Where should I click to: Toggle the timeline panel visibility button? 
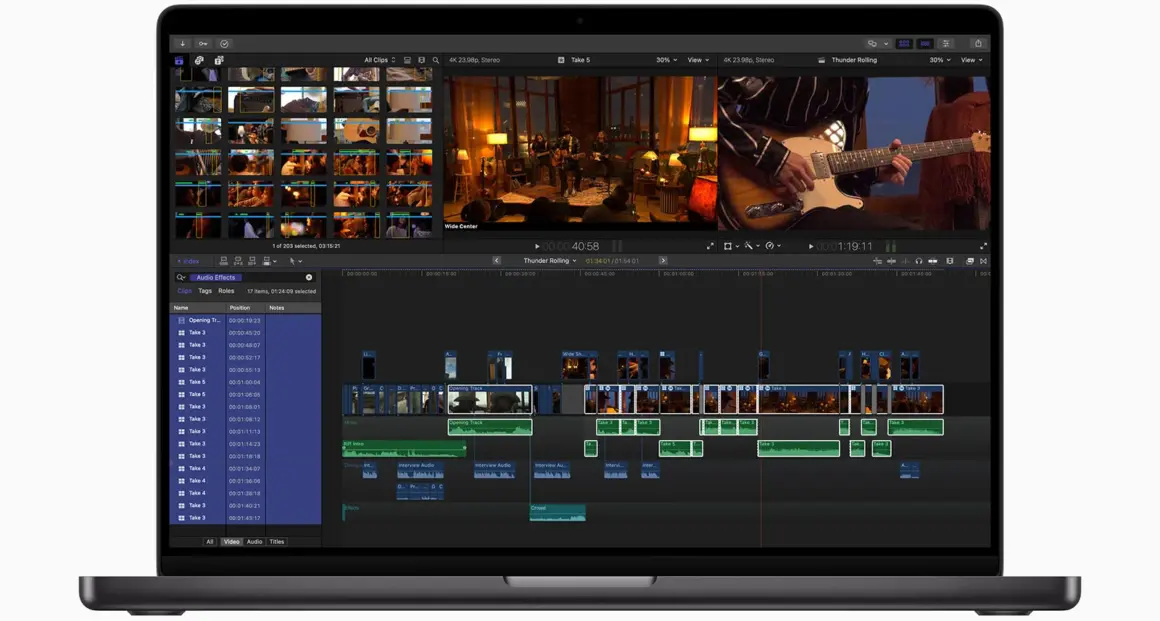pyautogui.click(x=925, y=44)
